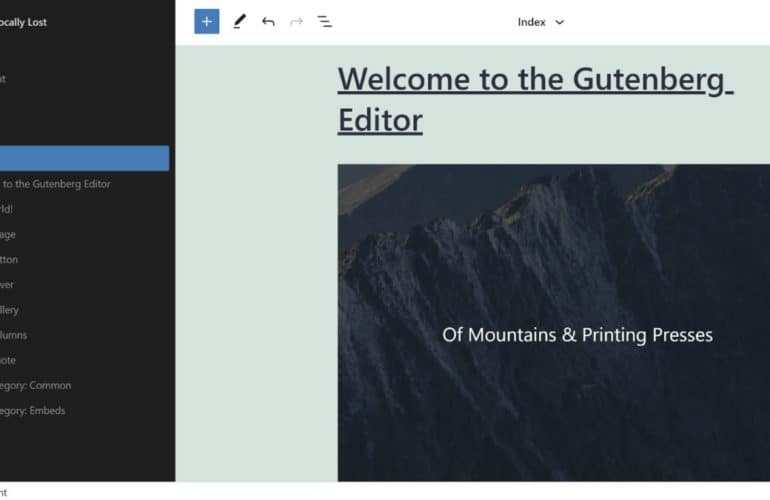Choose sidebar item ending in "tton"

(10, 259)
